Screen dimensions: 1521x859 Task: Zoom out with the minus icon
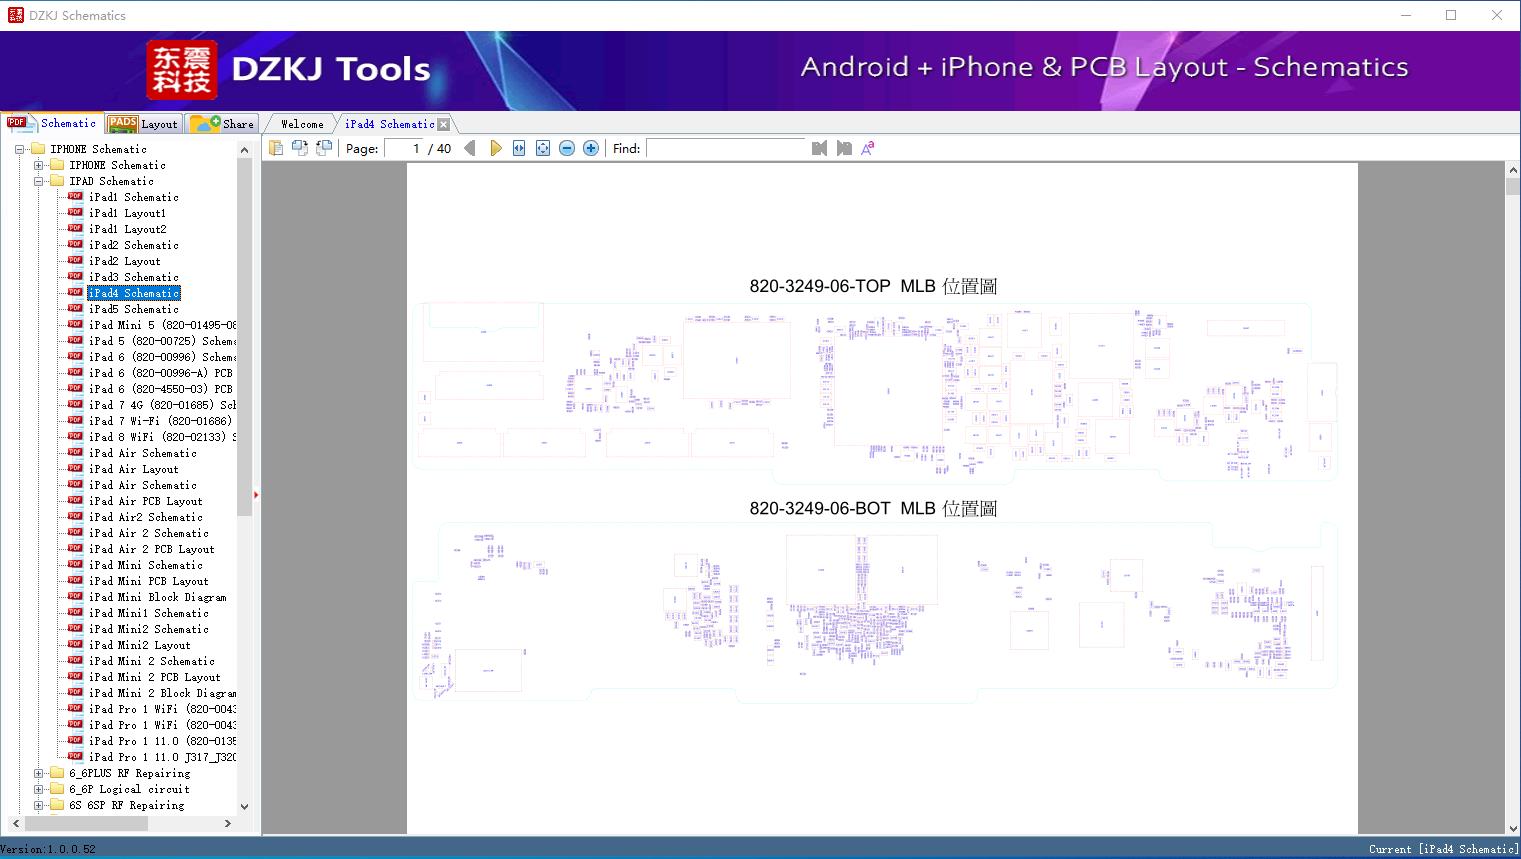pos(567,148)
